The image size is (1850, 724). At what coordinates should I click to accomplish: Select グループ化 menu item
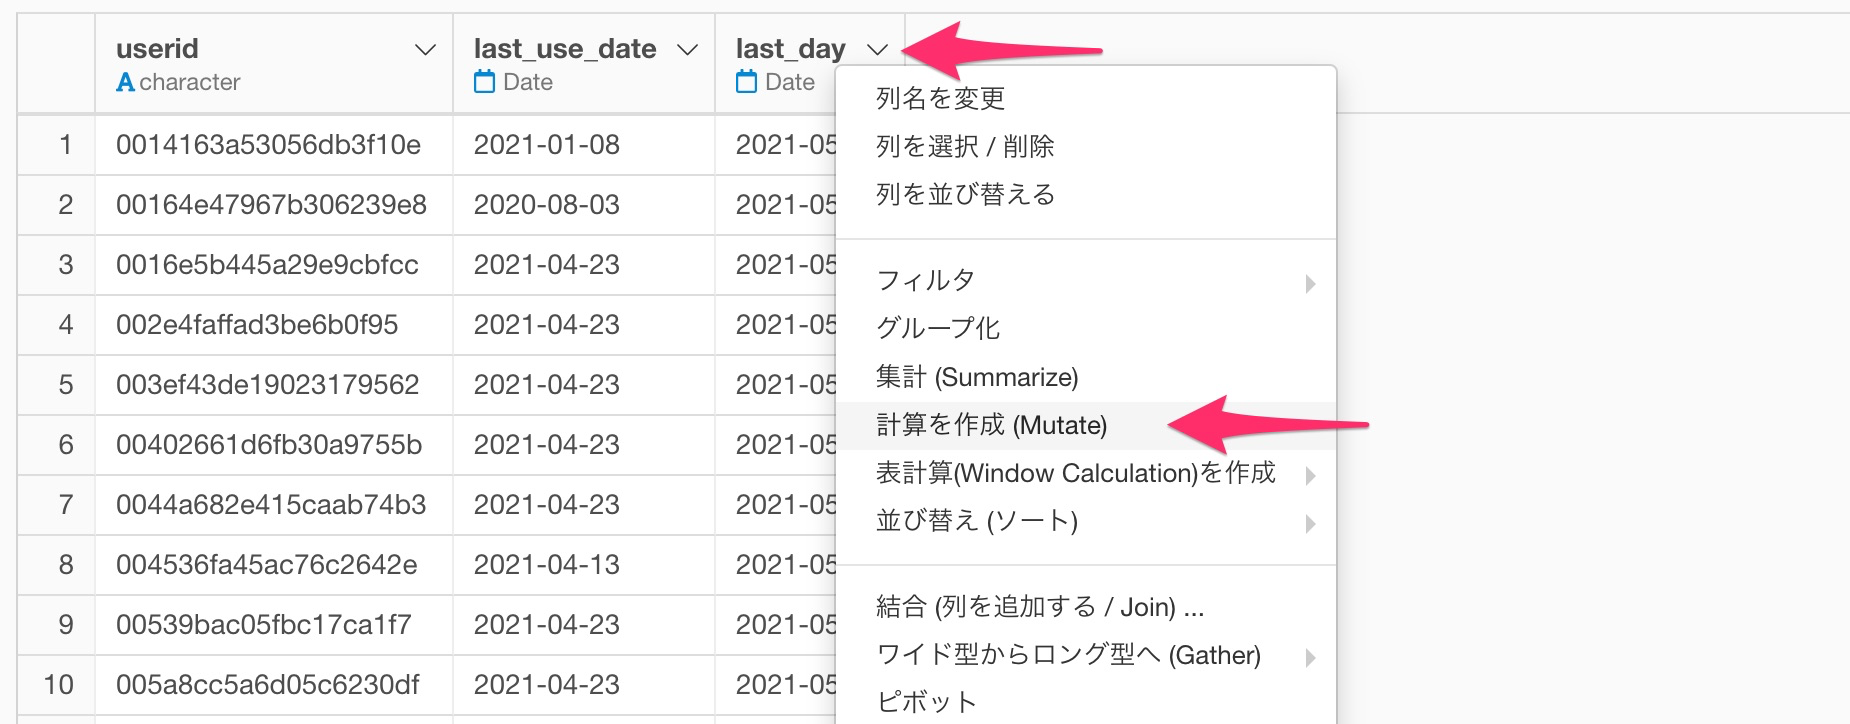point(1086,328)
